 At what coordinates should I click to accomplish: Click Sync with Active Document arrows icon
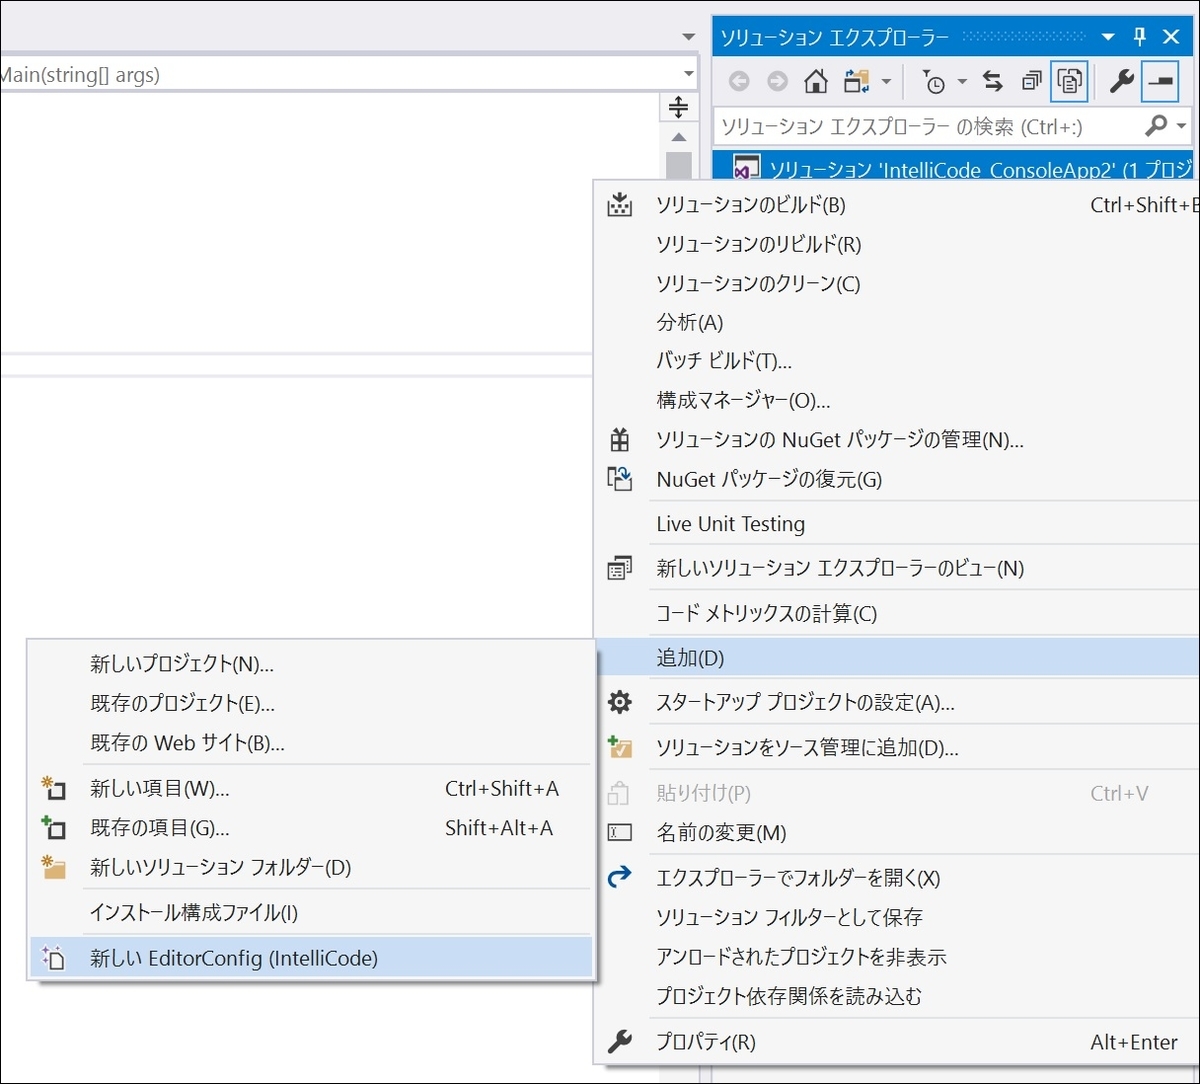[x=992, y=82]
